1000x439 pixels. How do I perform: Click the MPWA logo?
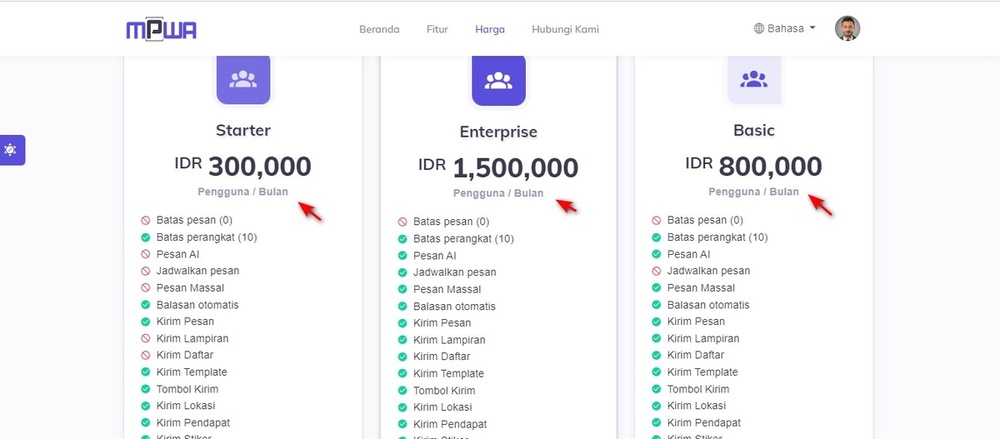tap(161, 29)
